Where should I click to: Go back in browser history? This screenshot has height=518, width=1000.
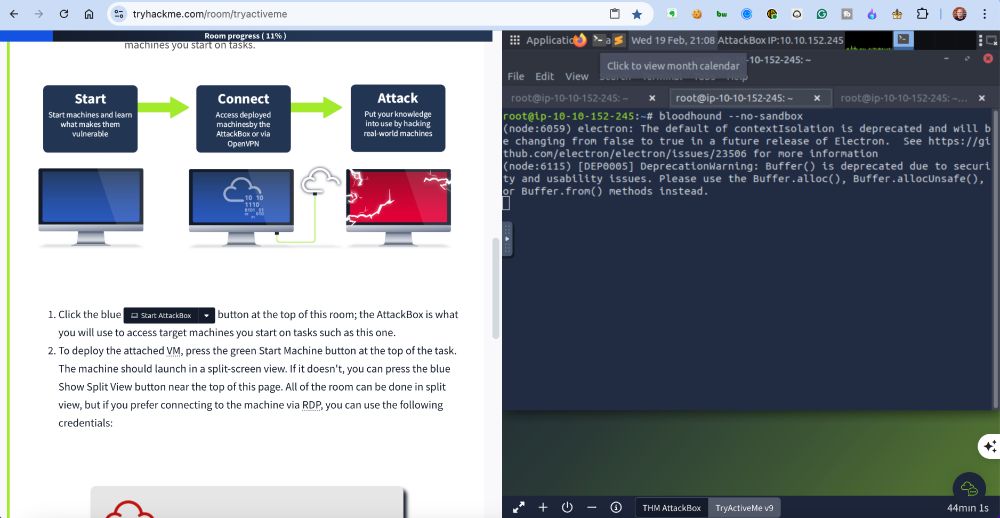(x=15, y=14)
